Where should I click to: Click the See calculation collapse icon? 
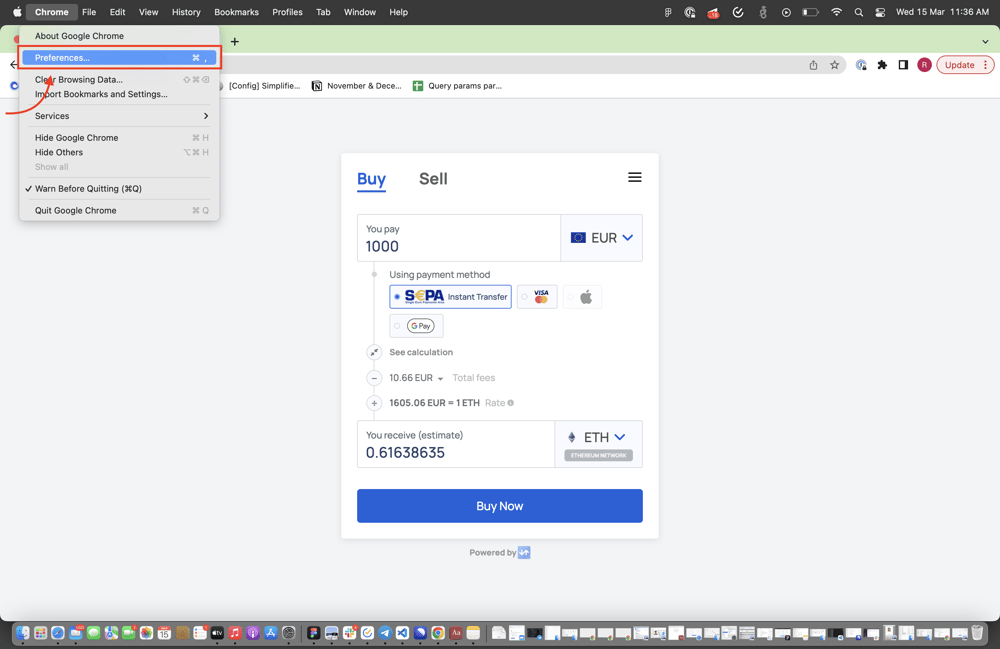(374, 352)
